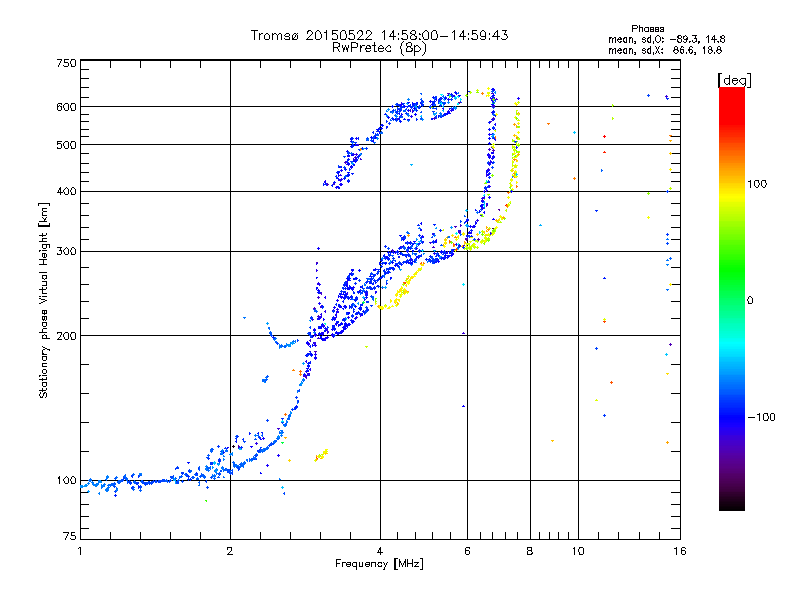This screenshot has height=600, width=800.
Task: Click the x-axis '10' tick label
Action: 578,551
